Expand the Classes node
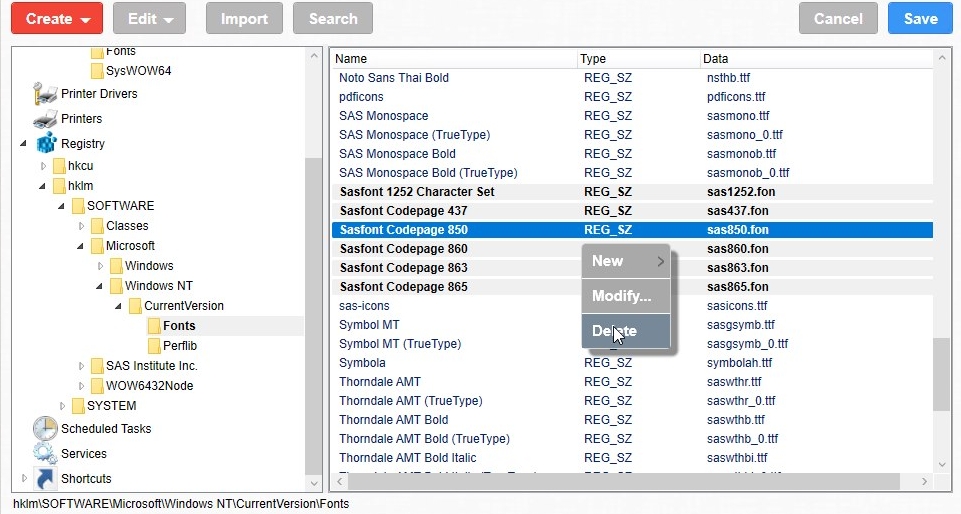The width and height of the screenshot is (961, 514). pyautogui.click(x=81, y=226)
